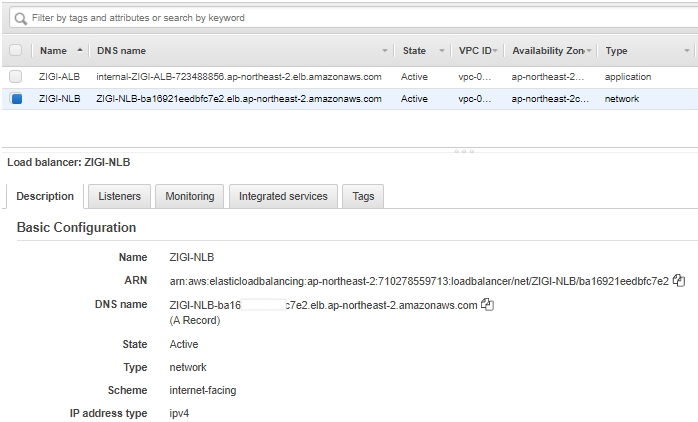
Task: Open the Availability Zones column dropdown arrow
Action: [x=588, y=51]
